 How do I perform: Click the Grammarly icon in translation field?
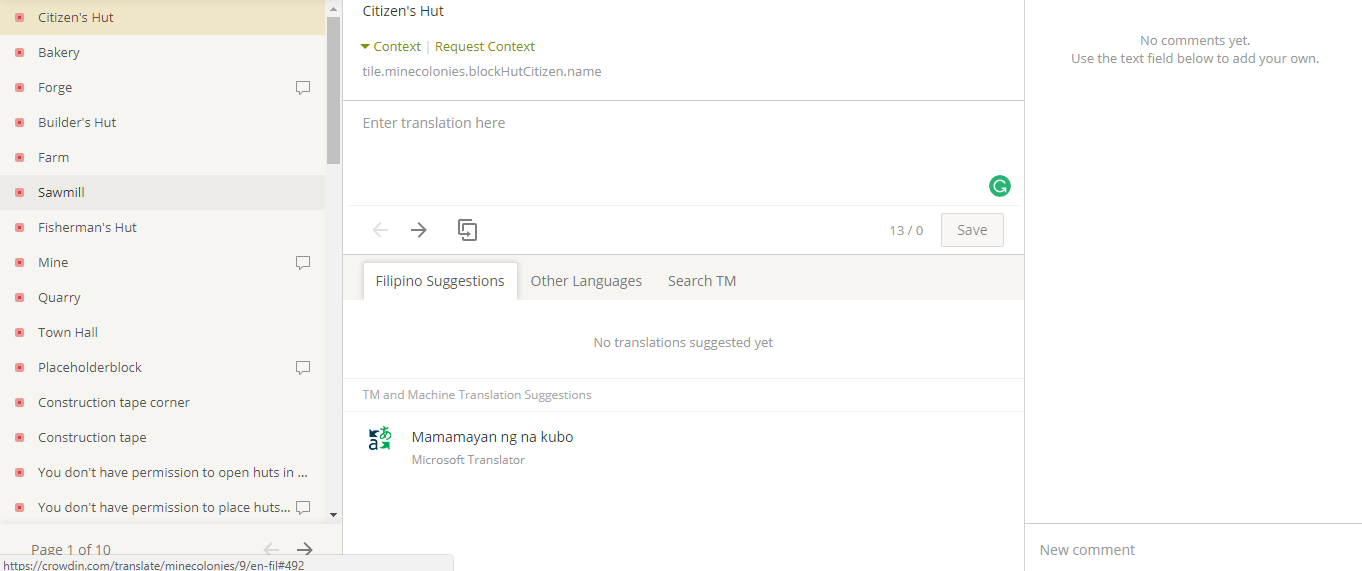999,186
